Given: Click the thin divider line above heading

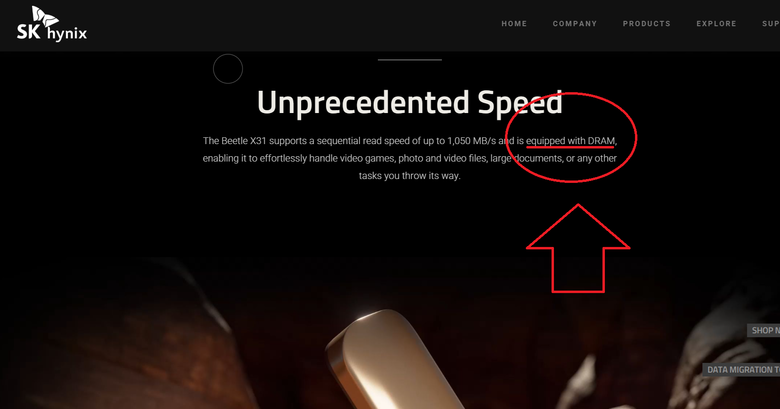Looking at the screenshot, I should (409, 60).
